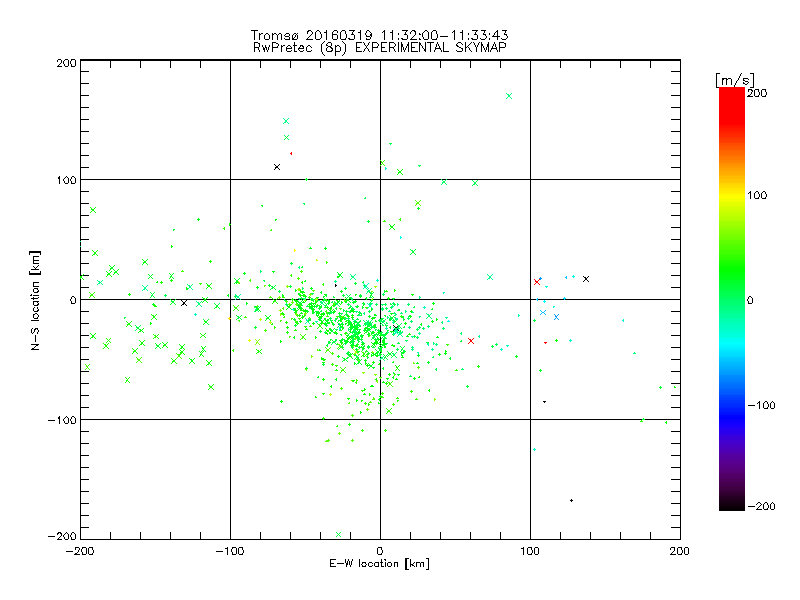Click the 'N-S location [km]' axis label

click(x=35, y=301)
